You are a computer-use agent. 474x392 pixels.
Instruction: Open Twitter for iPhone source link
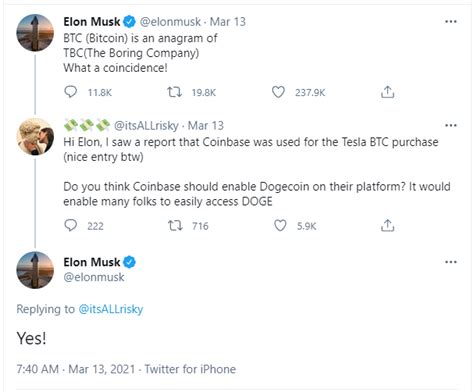190,369
